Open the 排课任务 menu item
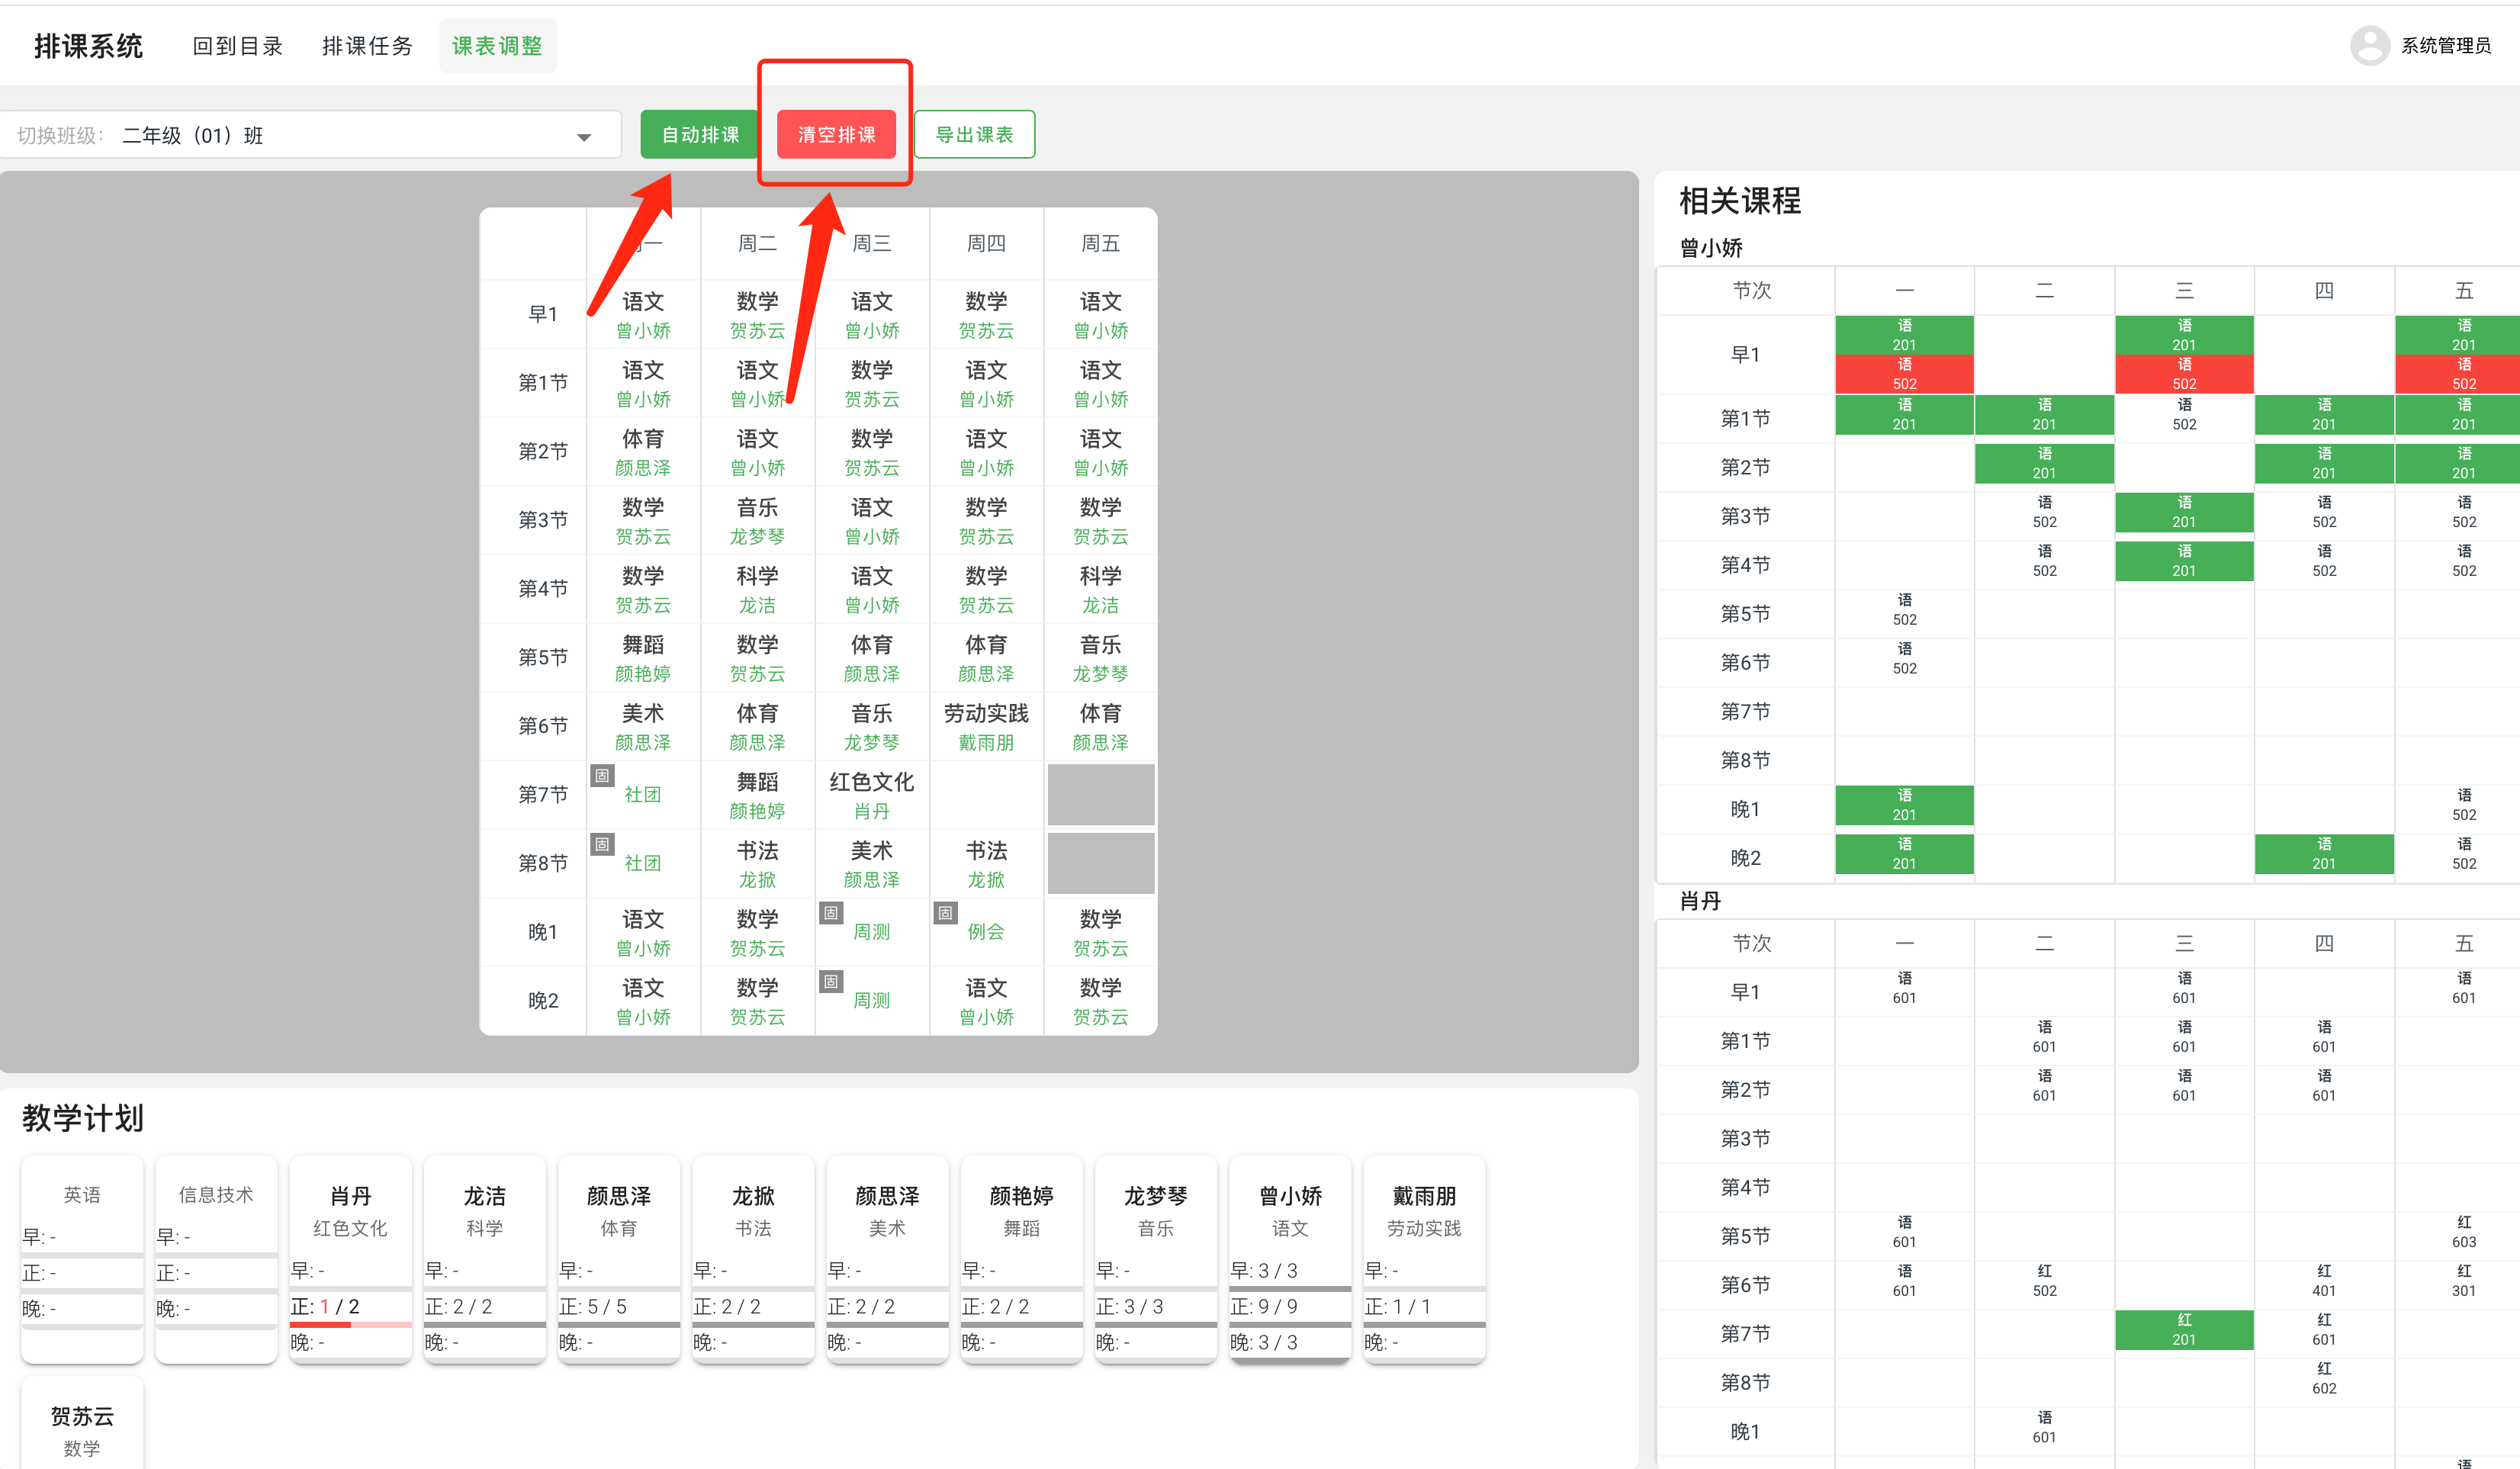Viewport: 2520px width, 1469px height. (367, 45)
